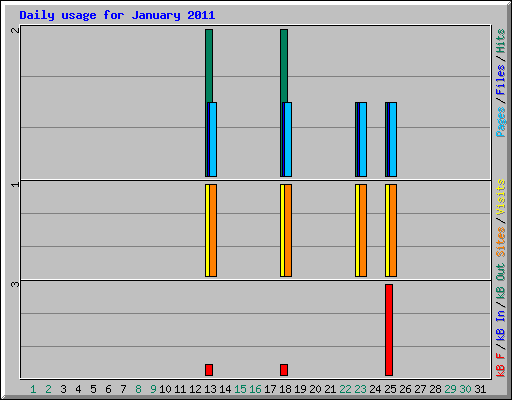The height and width of the screenshot is (400, 512).
Task: Click the yellow Visits bar for day 18
Action: [282, 230]
